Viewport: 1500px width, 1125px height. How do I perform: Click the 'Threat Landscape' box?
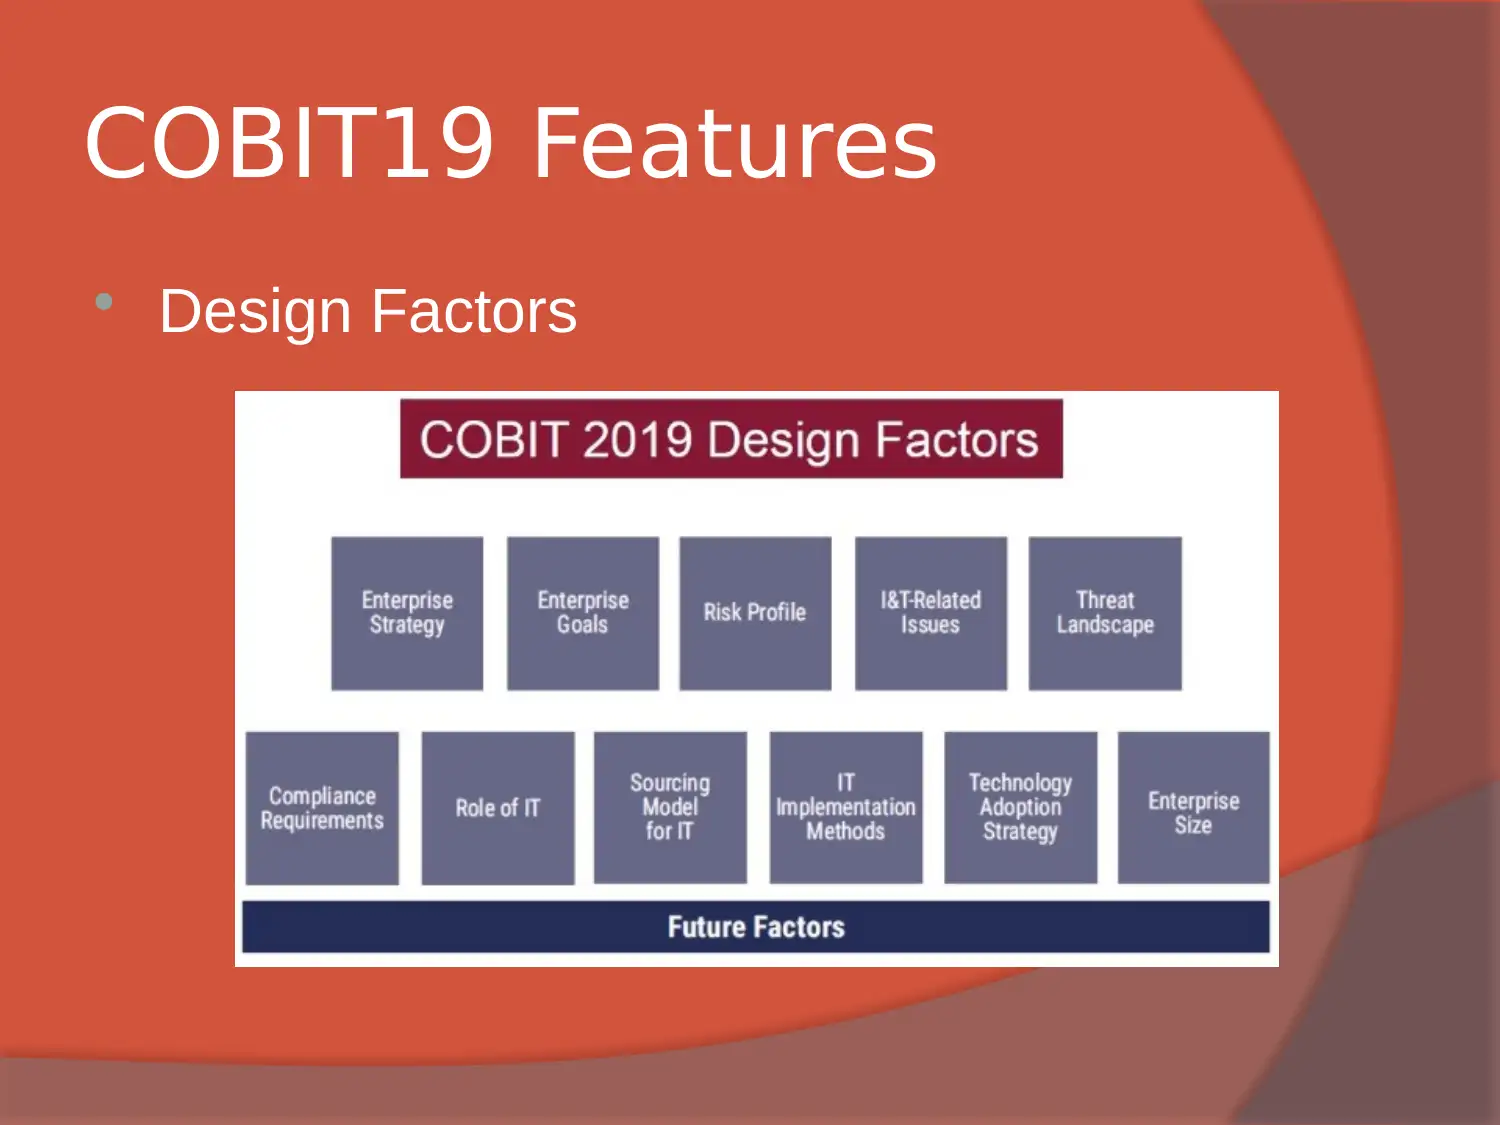pyautogui.click(x=1105, y=613)
